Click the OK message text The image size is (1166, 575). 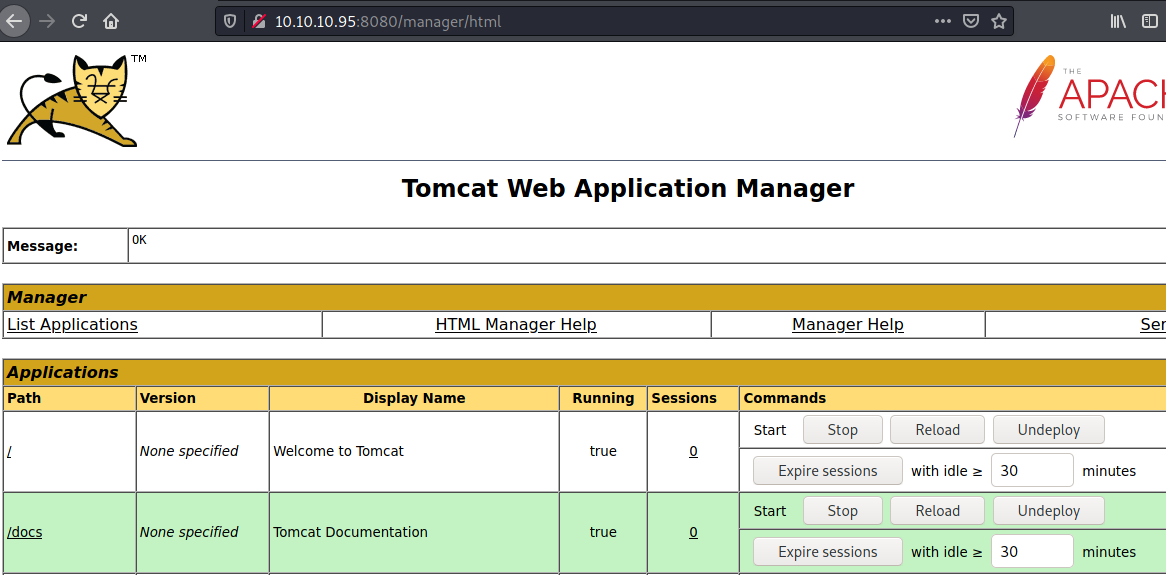click(x=139, y=240)
